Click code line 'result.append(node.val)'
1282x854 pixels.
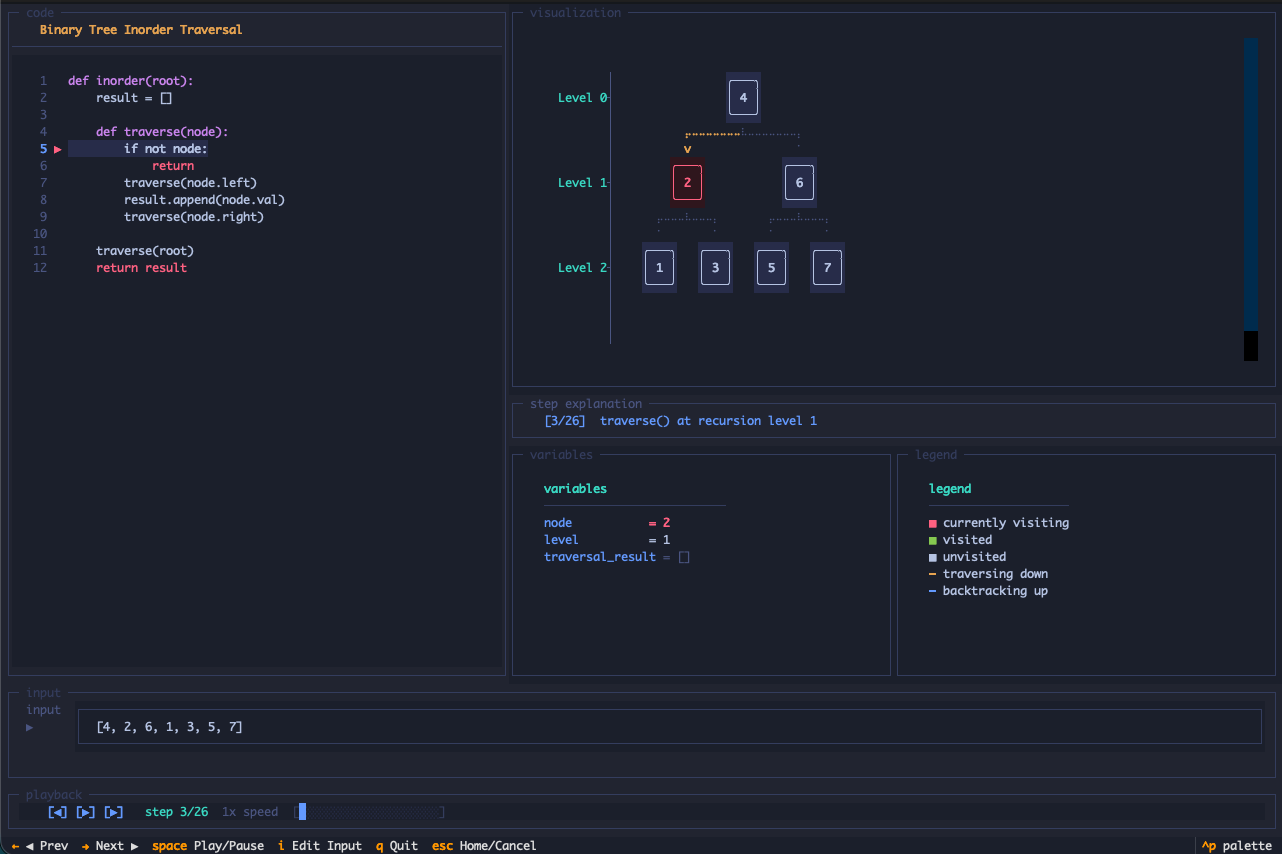204,200
